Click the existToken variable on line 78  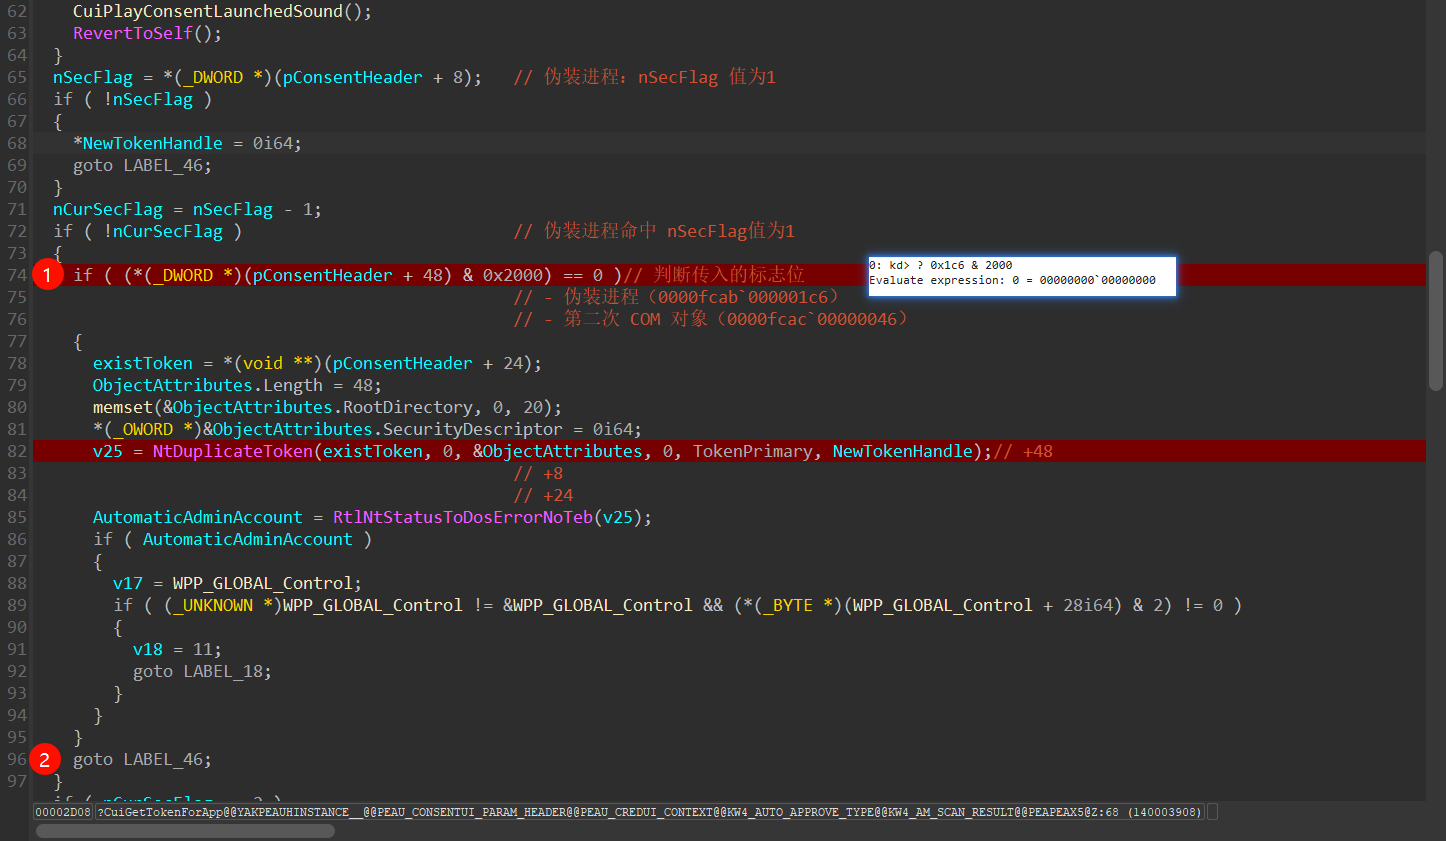coord(142,363)
